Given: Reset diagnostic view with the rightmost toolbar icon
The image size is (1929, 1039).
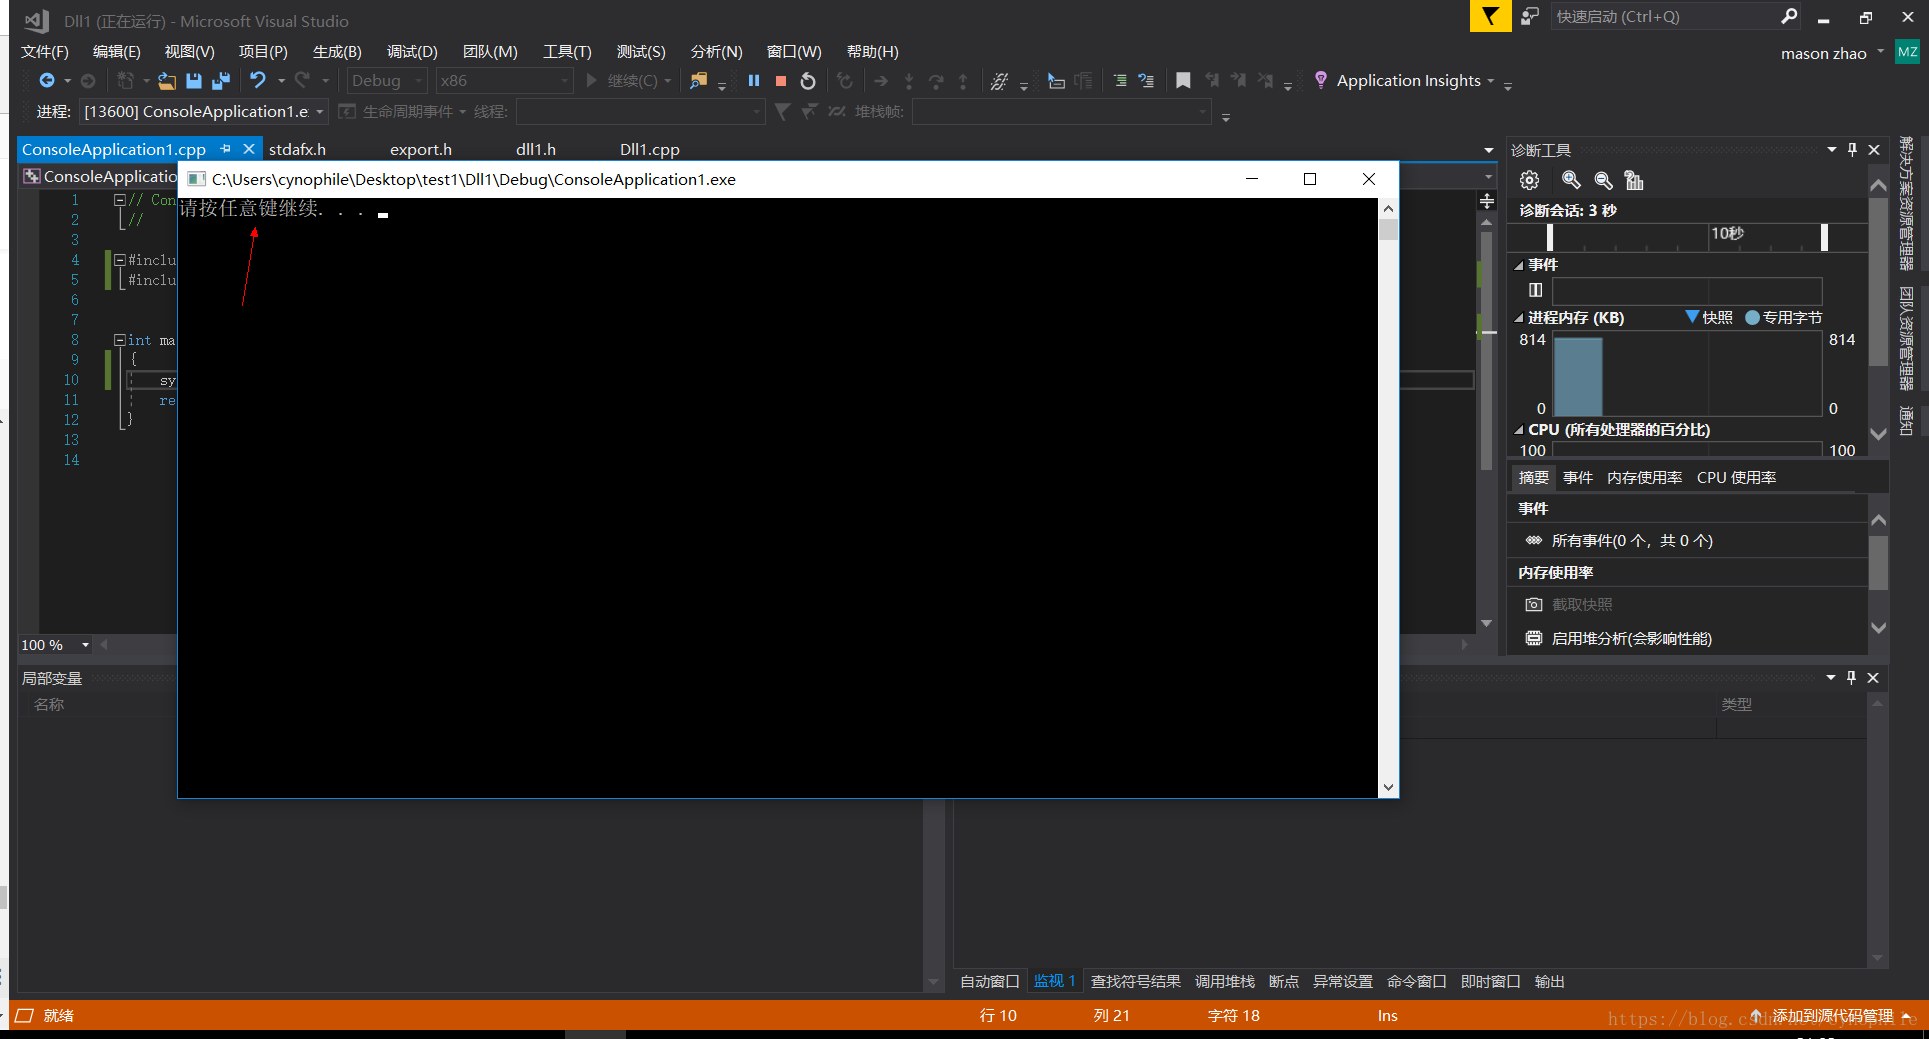Looking at the screenshot, I should tap(1634, 180).
